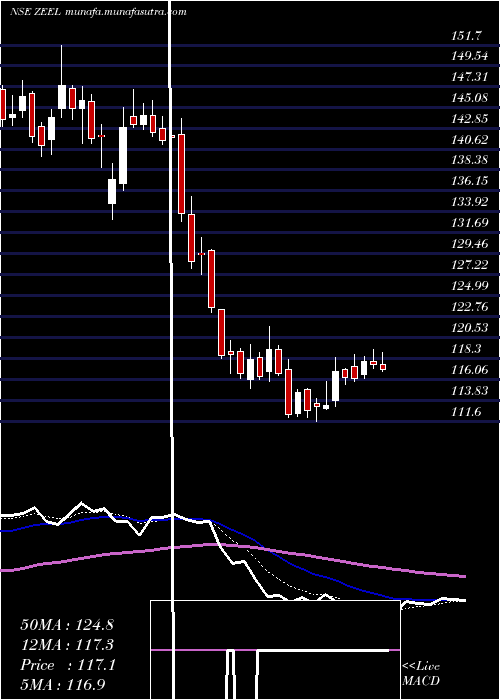Click the 111.6 lowest price label
The width and height of the screenshot is (500, 700).
[467, 412]
